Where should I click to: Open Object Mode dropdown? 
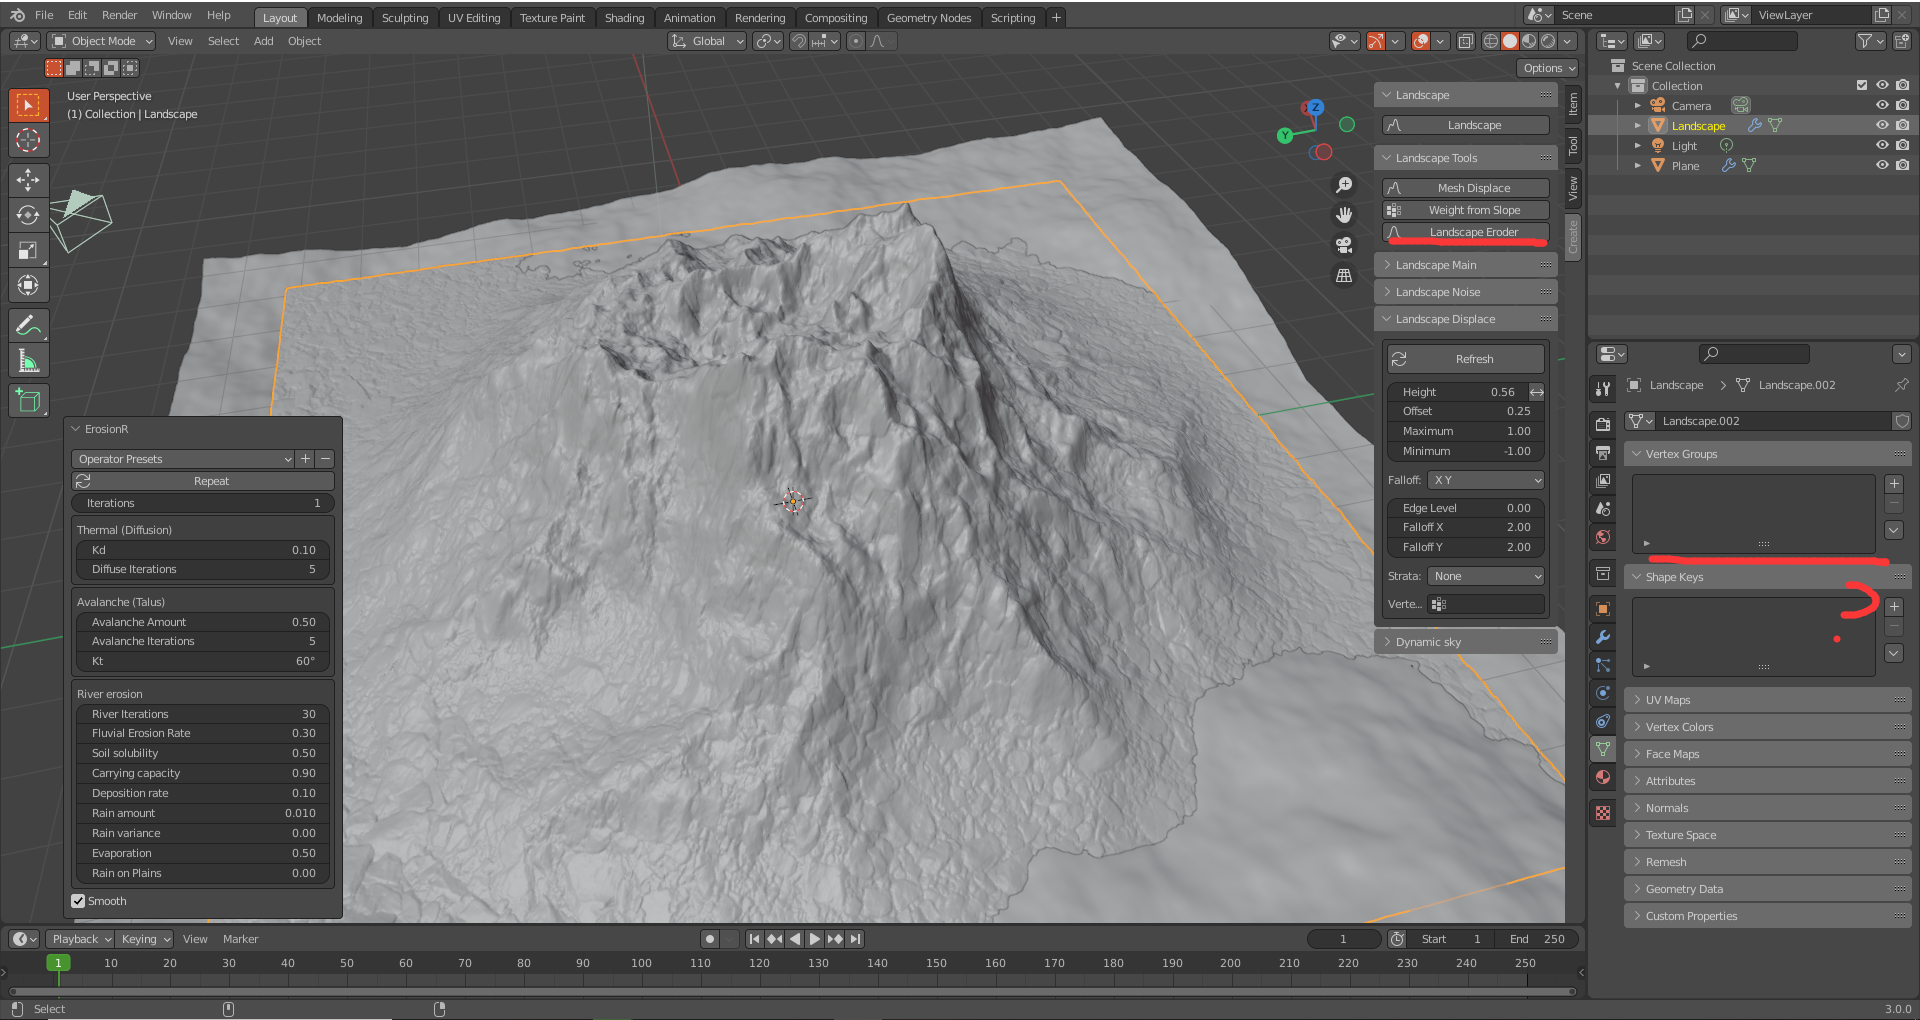pos(101,41)
